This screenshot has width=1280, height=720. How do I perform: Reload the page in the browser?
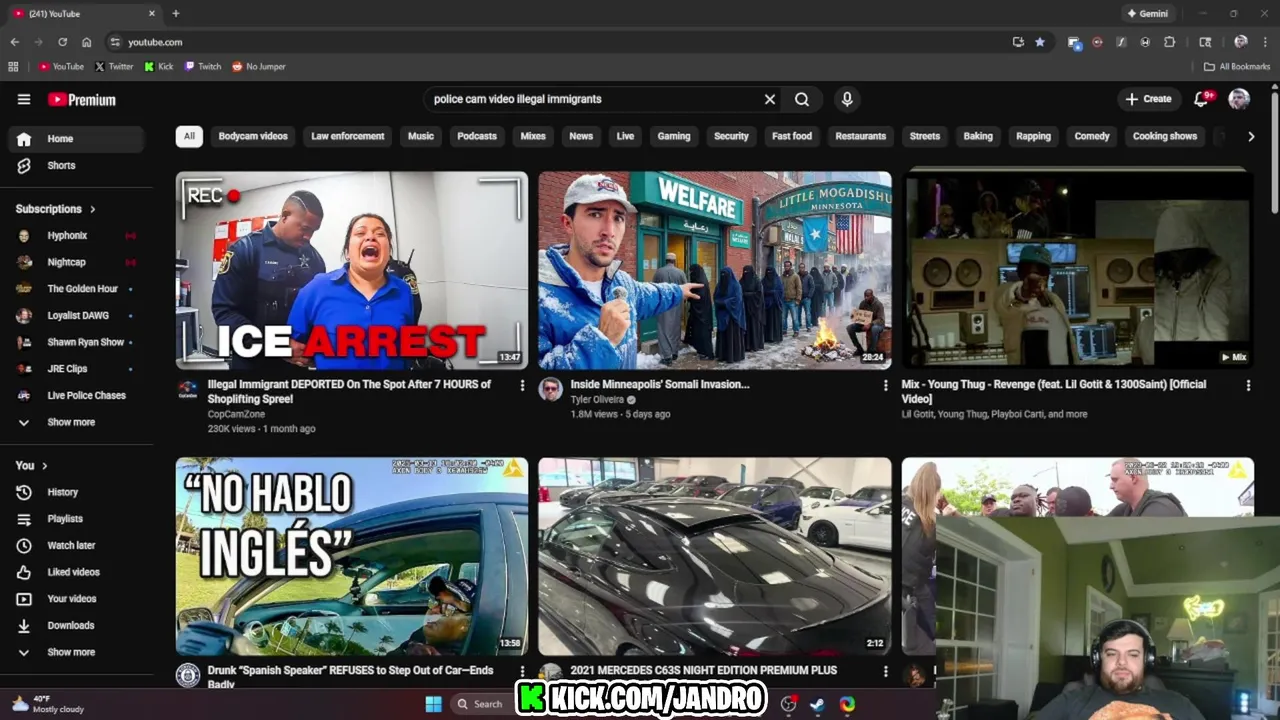click(x=62, y=42)
